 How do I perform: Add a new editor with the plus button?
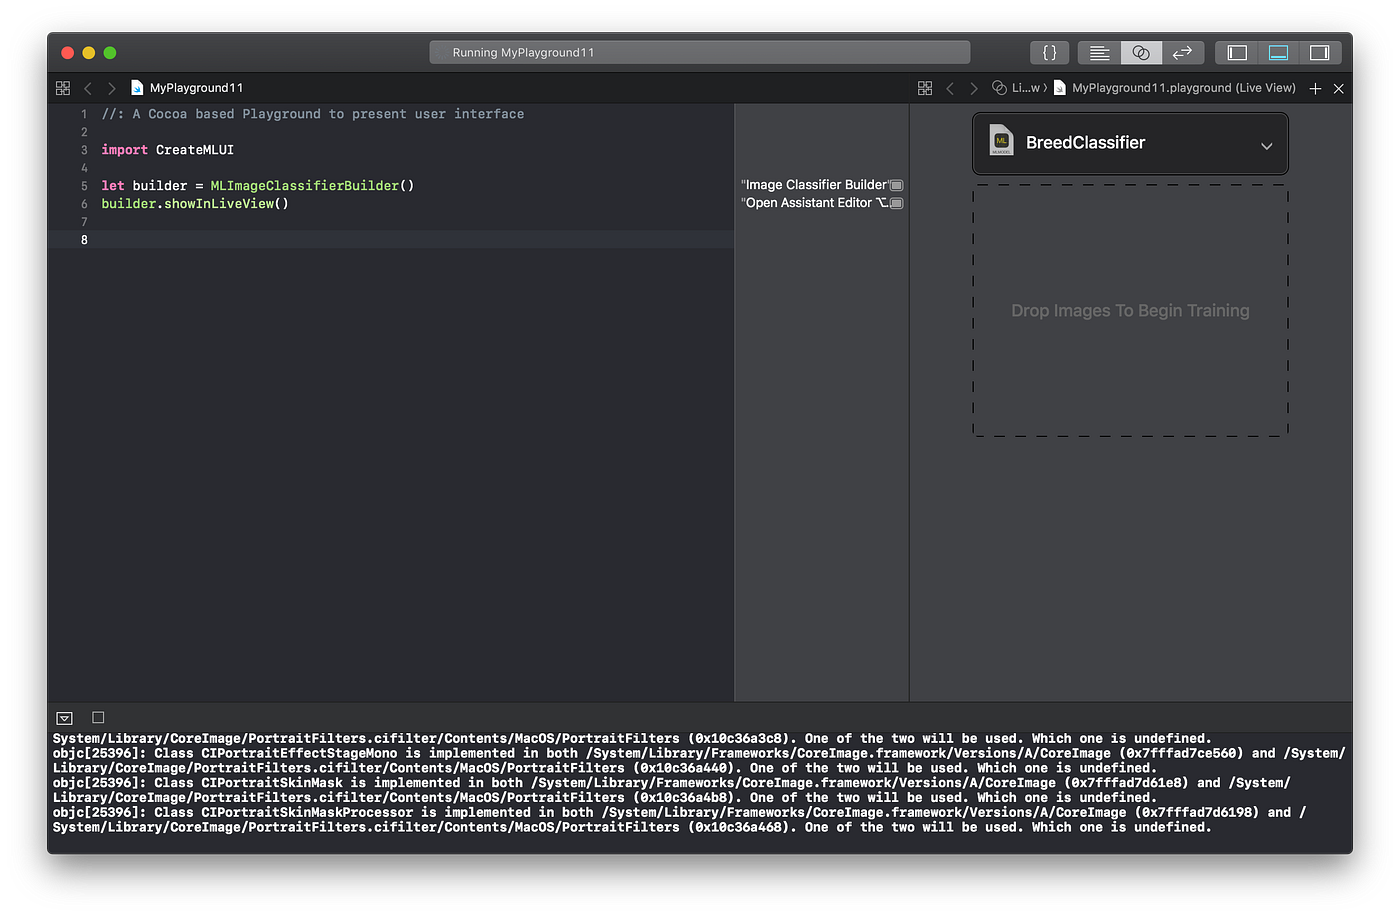point(1315,88)
